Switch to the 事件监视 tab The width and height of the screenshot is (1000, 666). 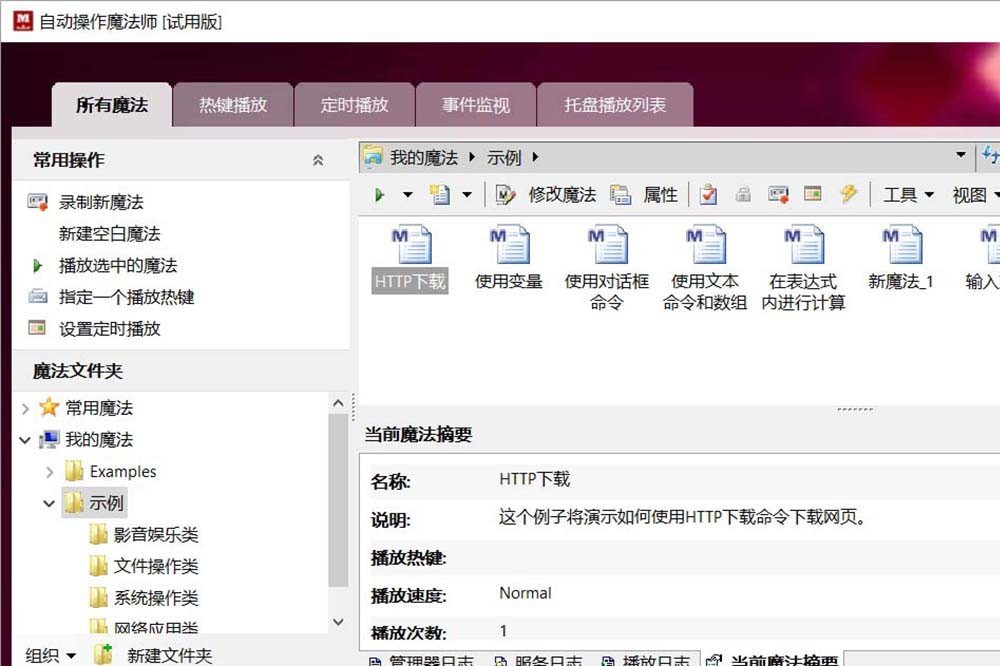point(476,105)
